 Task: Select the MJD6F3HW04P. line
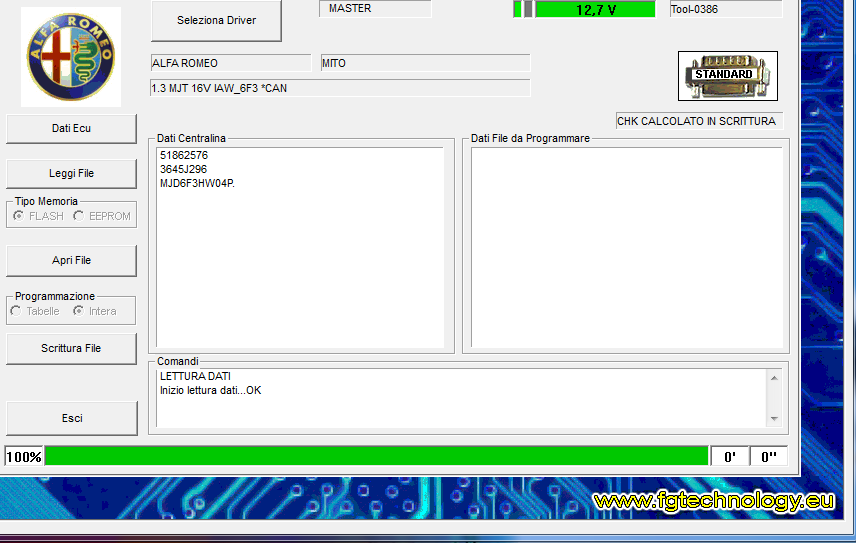point(197,183)
